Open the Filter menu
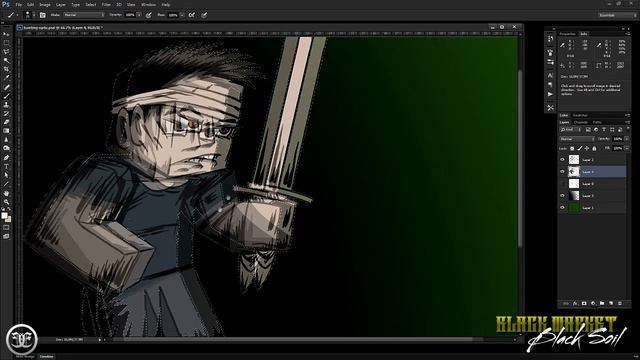Image resolution: width=640 pixels, height=360 pixels. [106, 4]
